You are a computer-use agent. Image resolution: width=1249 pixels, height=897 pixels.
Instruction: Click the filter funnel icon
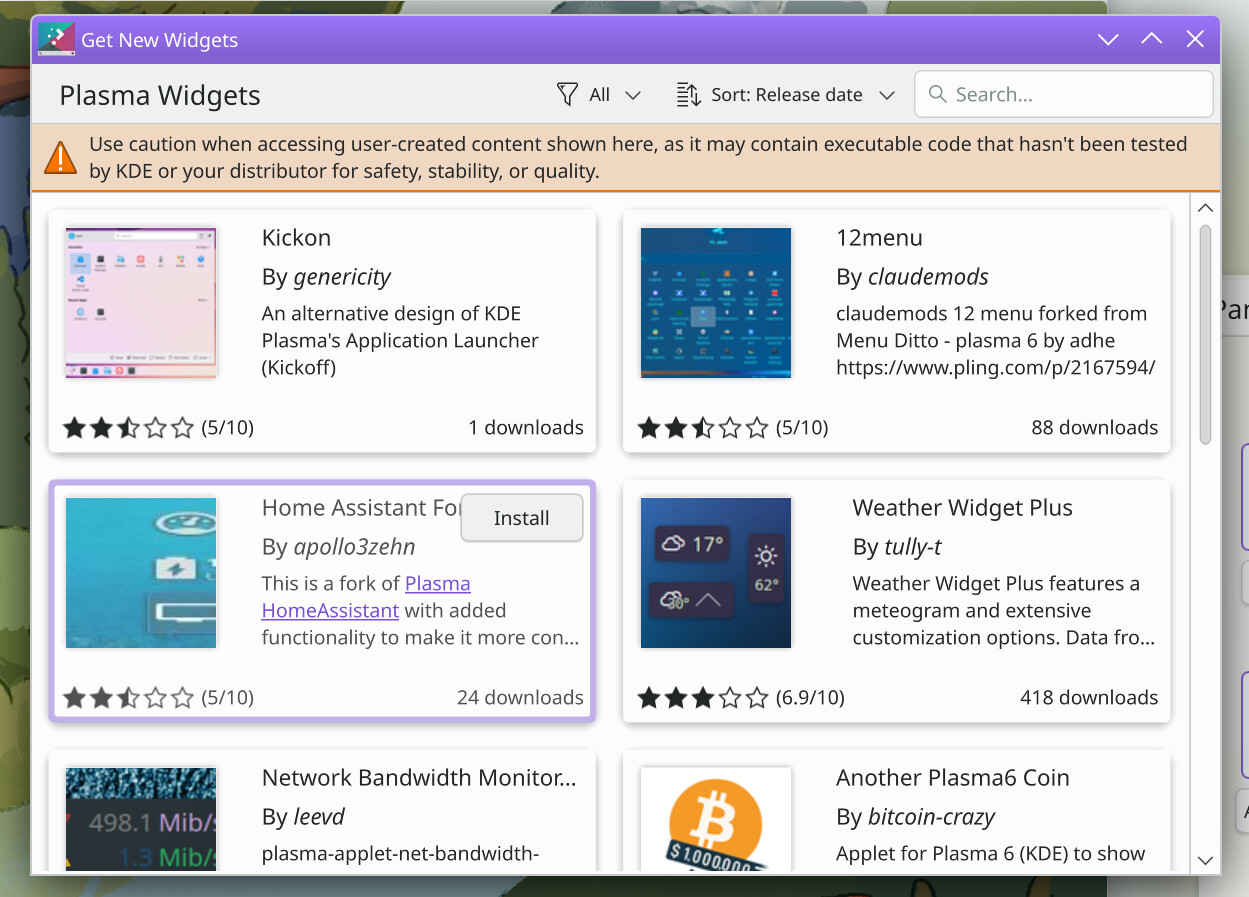pos(567,94)
